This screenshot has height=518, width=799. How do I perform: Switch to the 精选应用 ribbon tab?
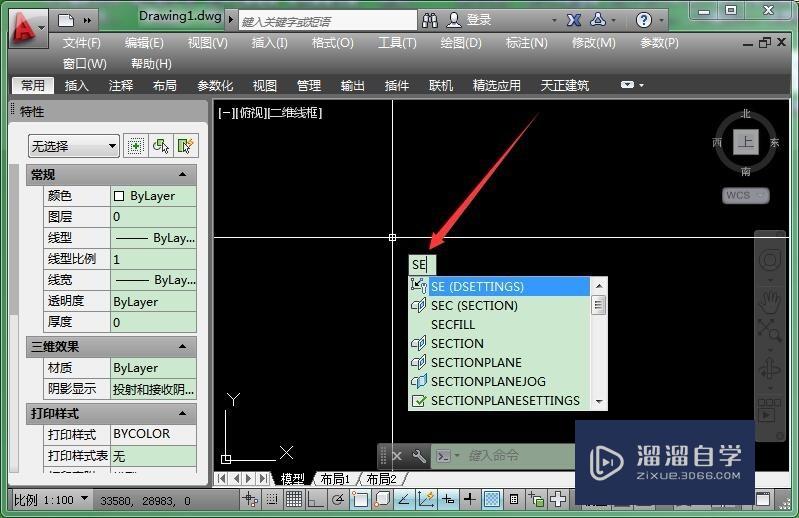click(497, 85)
